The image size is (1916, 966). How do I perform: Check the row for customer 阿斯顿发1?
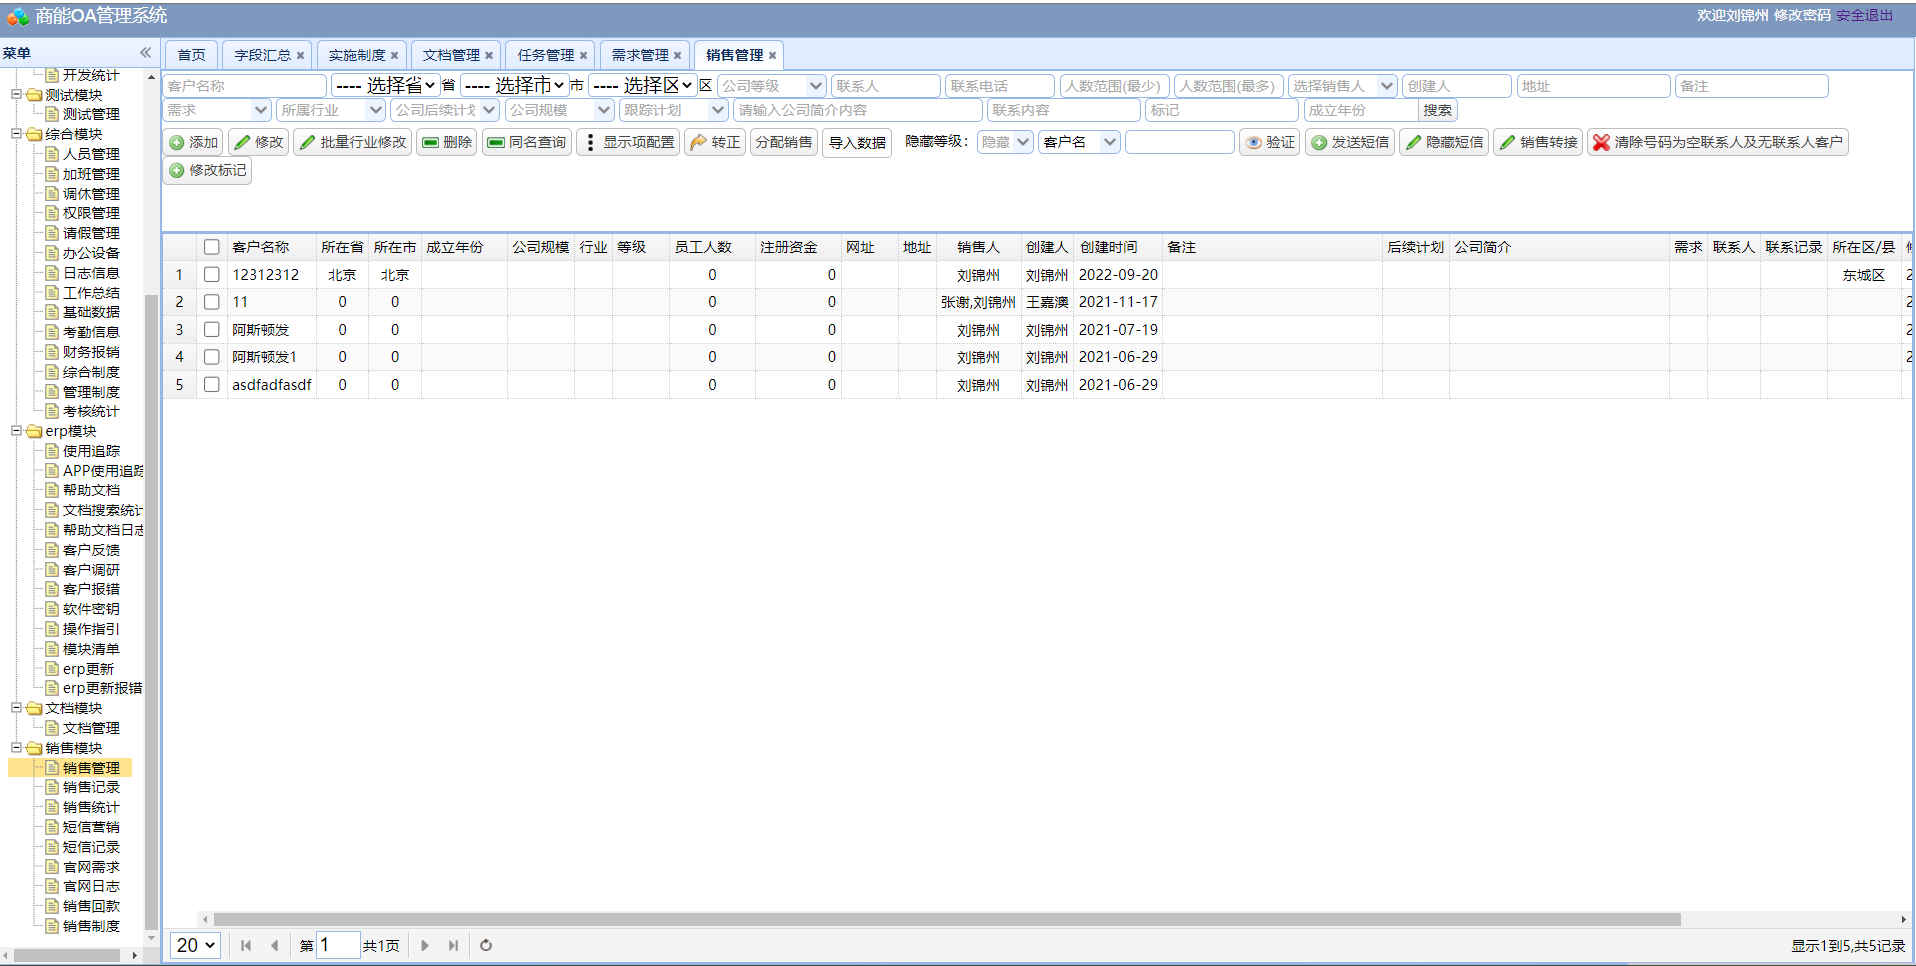tap(211, 356)
